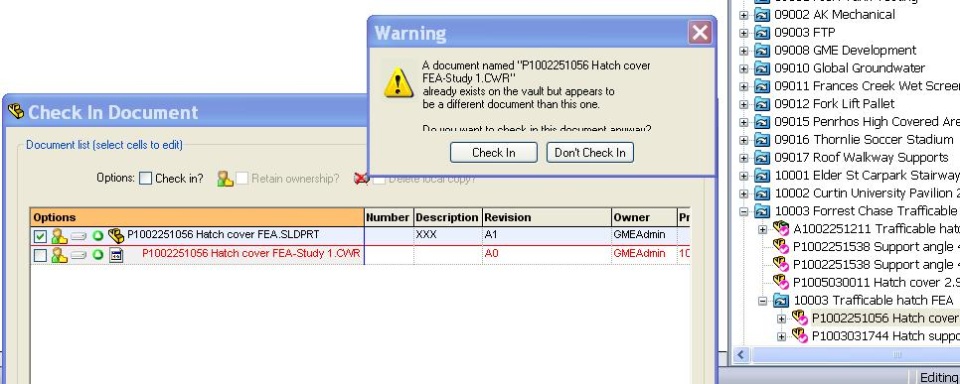960x384 pixels.
Task: Click the drive icon in the SLDPRT row
Action: (78, 236)
